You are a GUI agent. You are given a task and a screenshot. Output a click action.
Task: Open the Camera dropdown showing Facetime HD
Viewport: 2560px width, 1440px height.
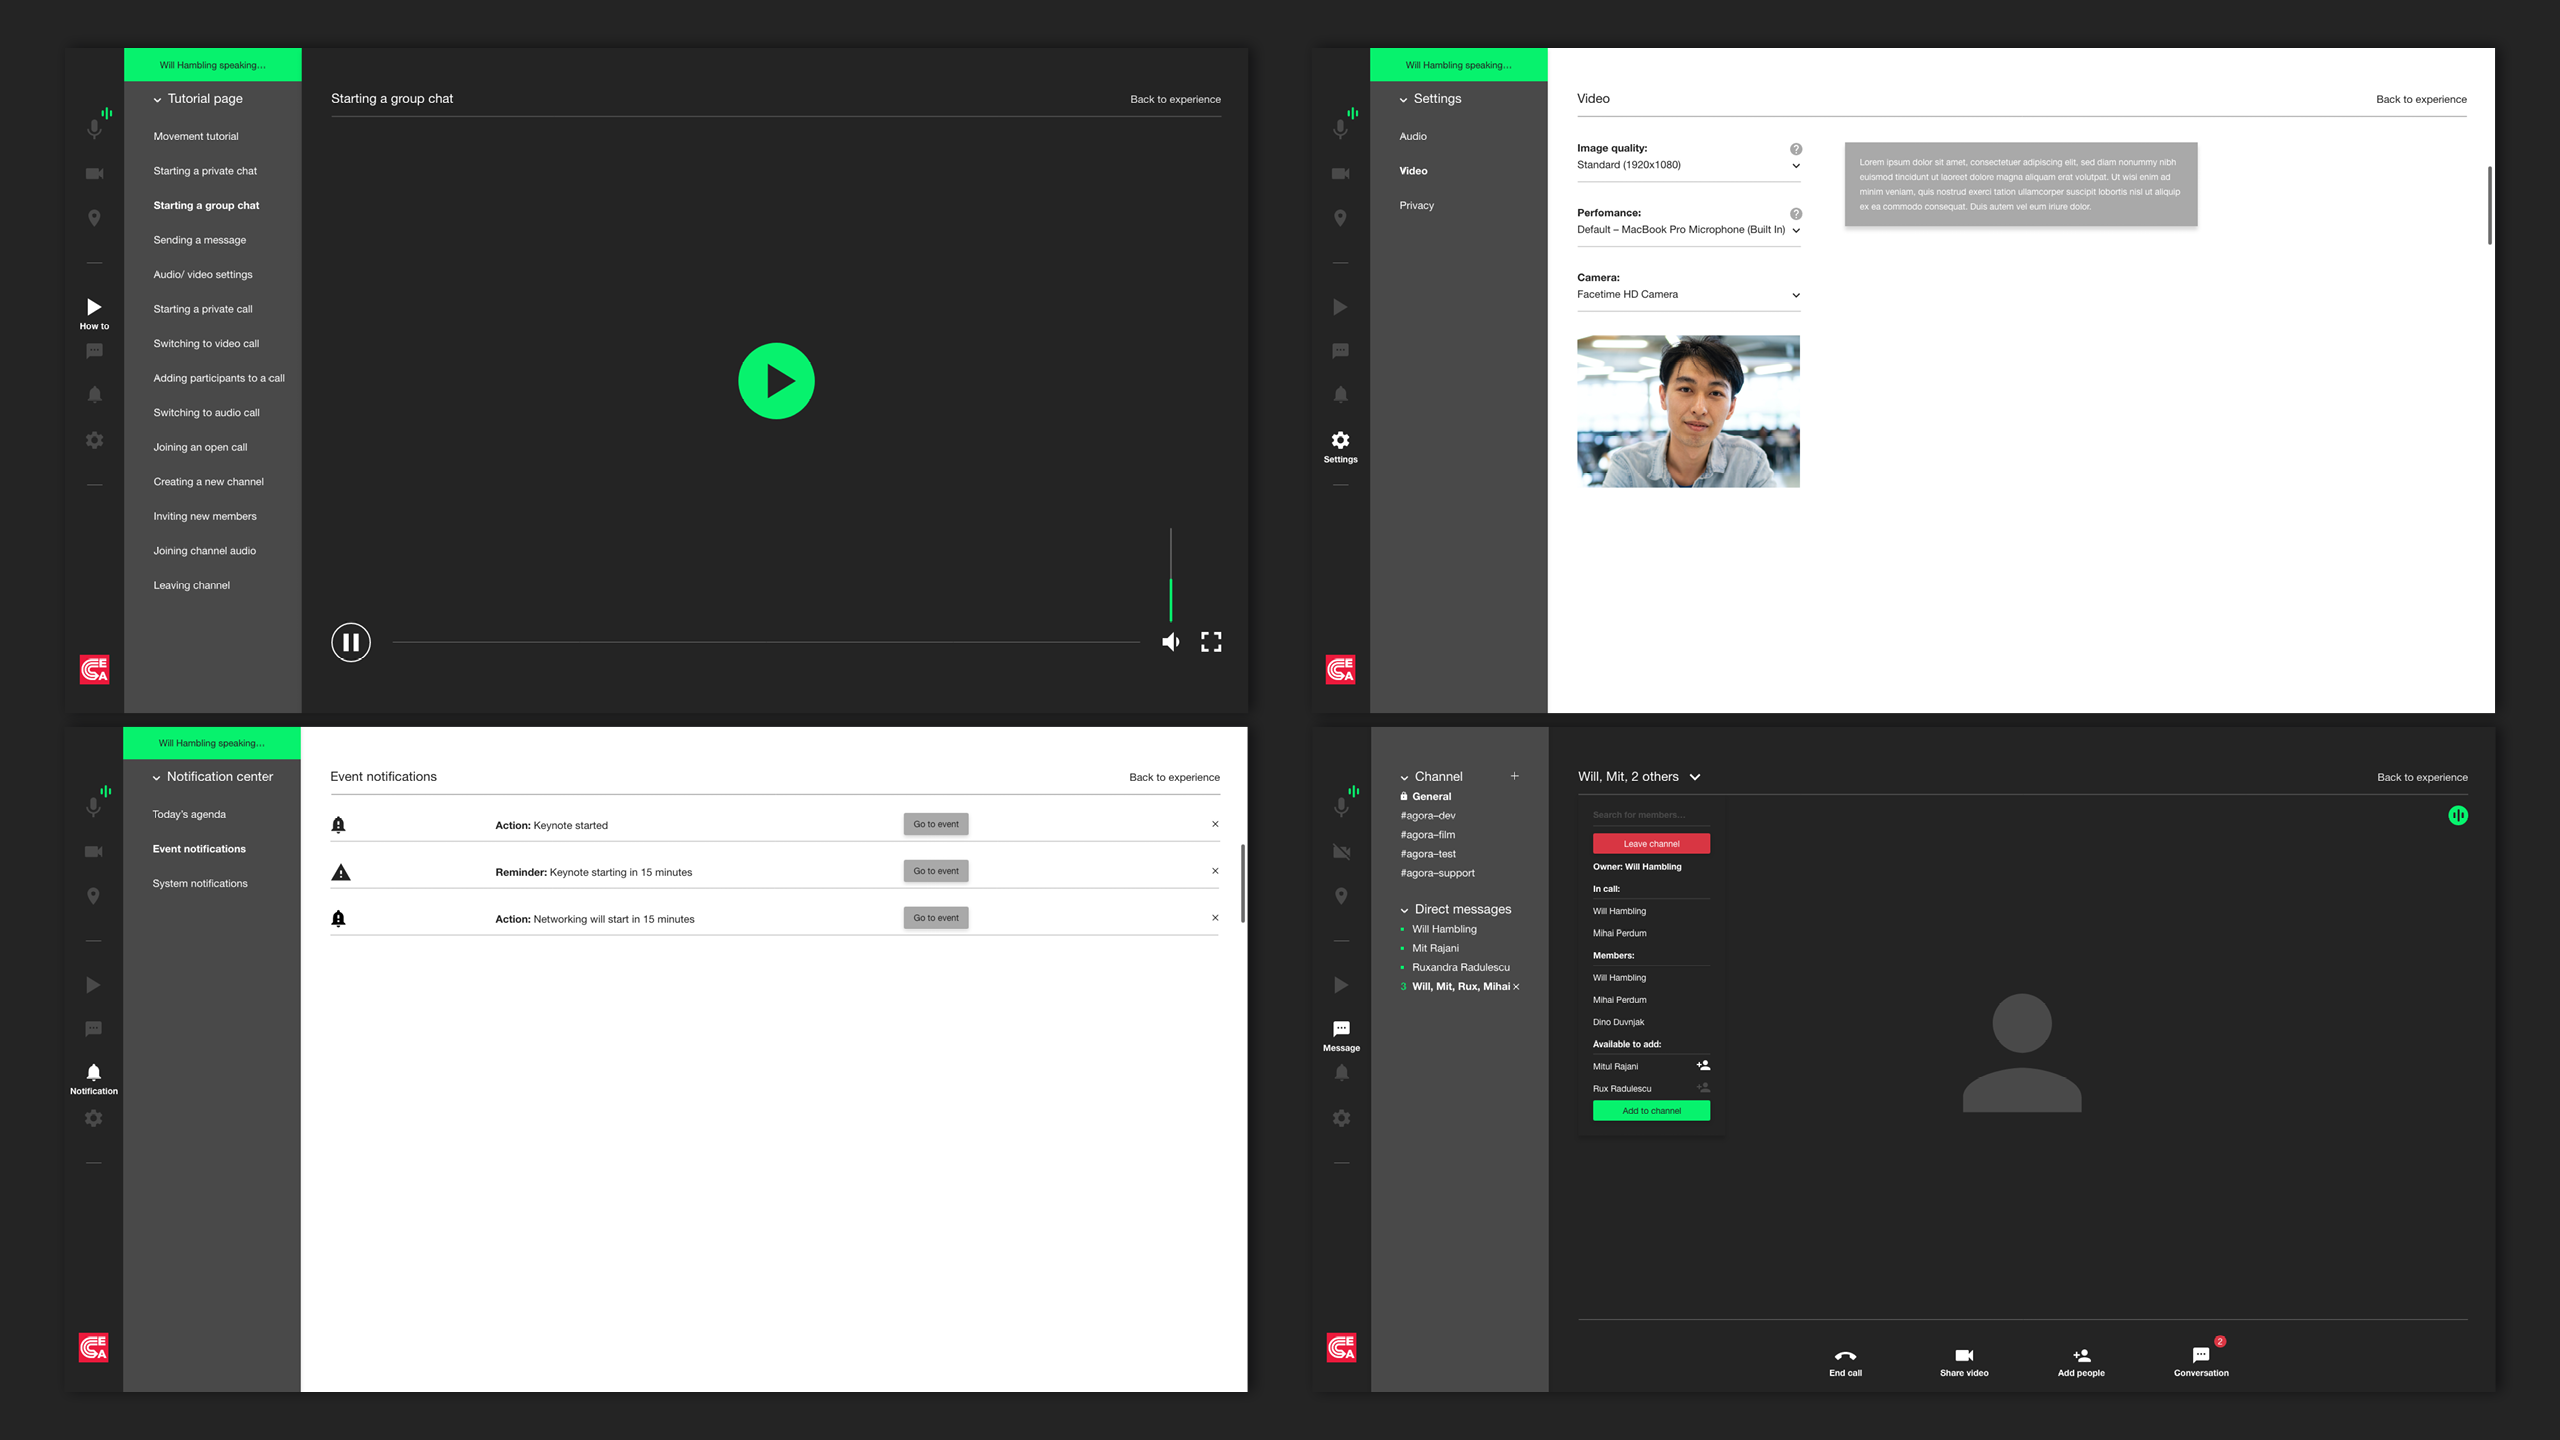point(1796,295)
